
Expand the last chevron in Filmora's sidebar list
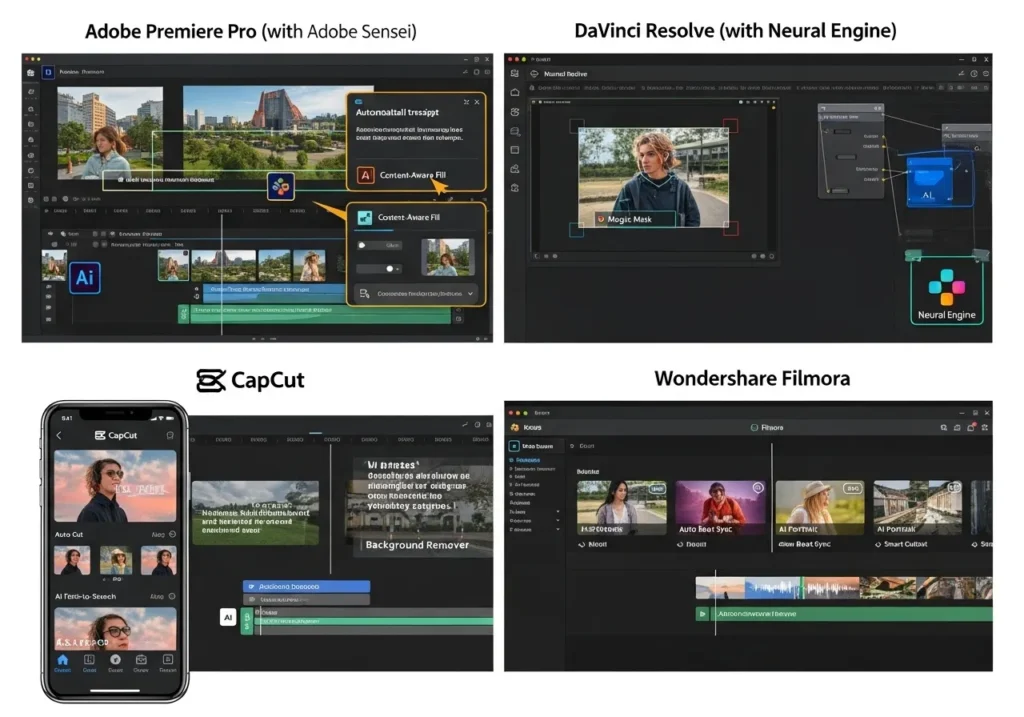557,530
